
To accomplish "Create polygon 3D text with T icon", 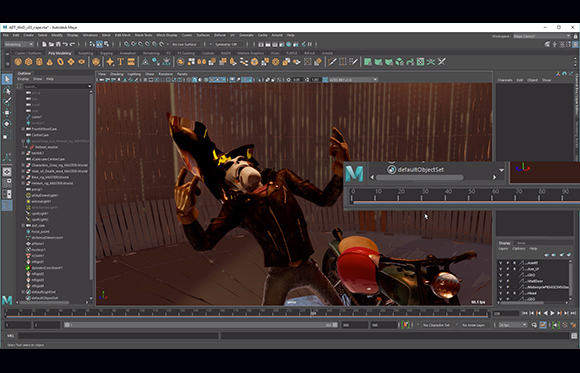I will coord(120,62).
